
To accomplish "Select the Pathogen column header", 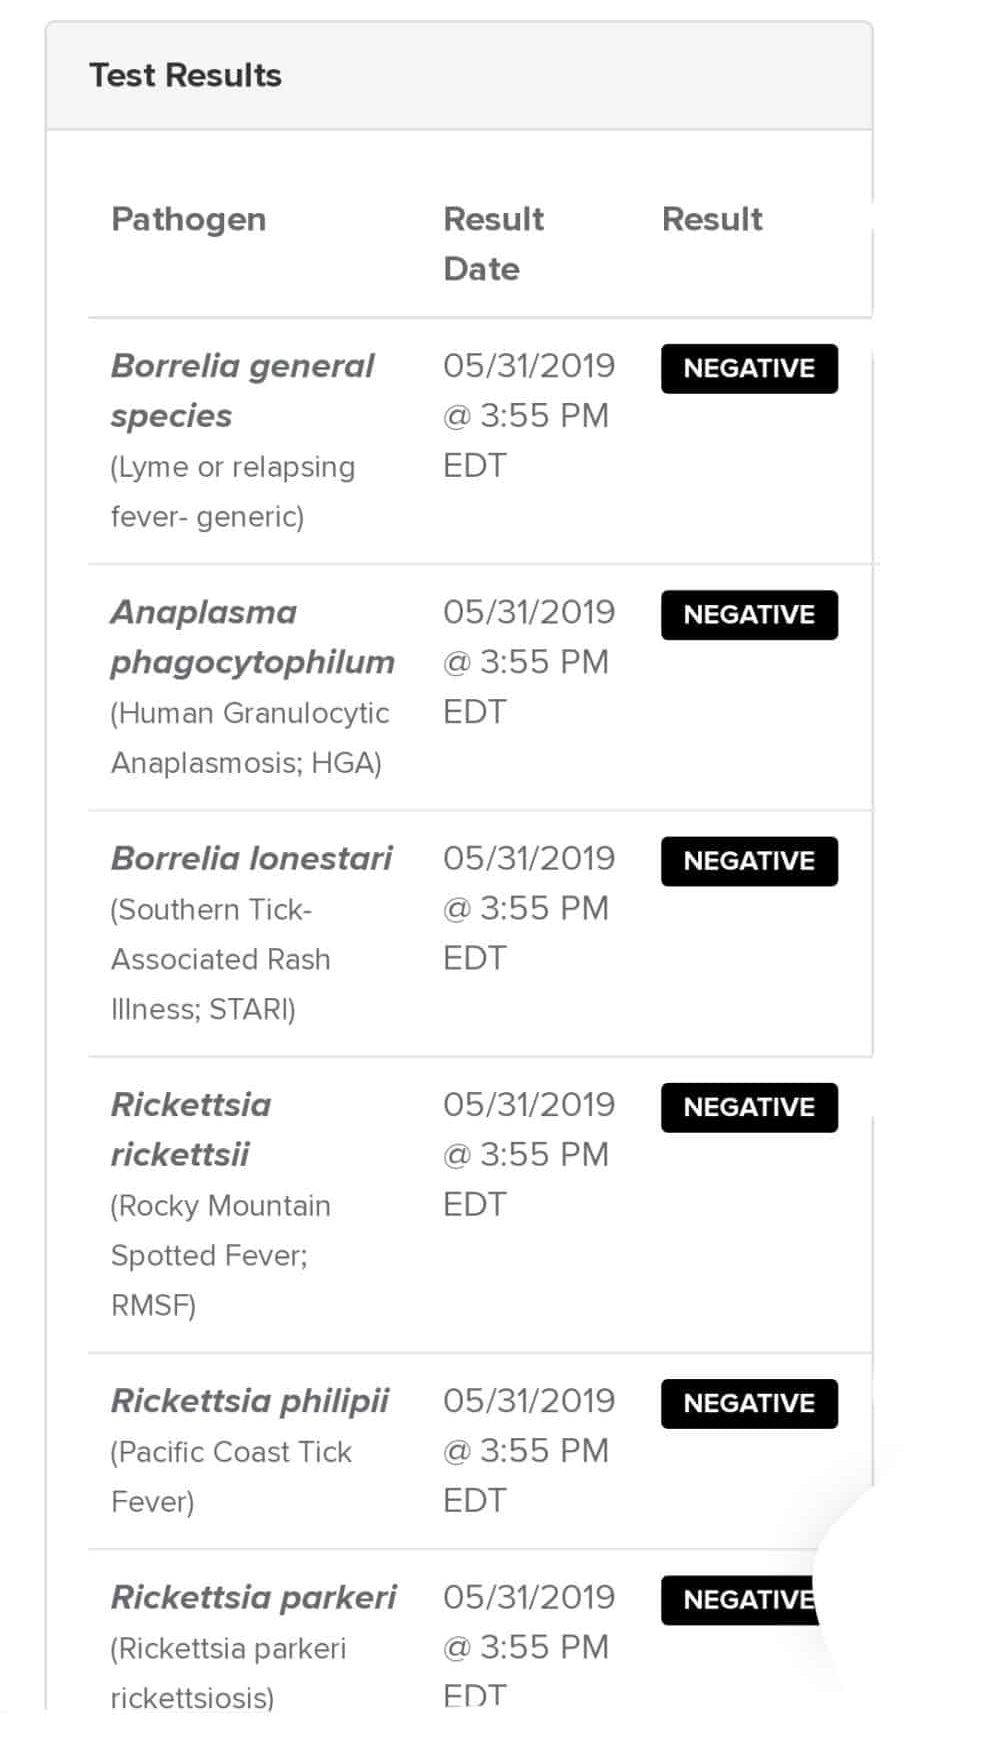I will pos(188,219).
